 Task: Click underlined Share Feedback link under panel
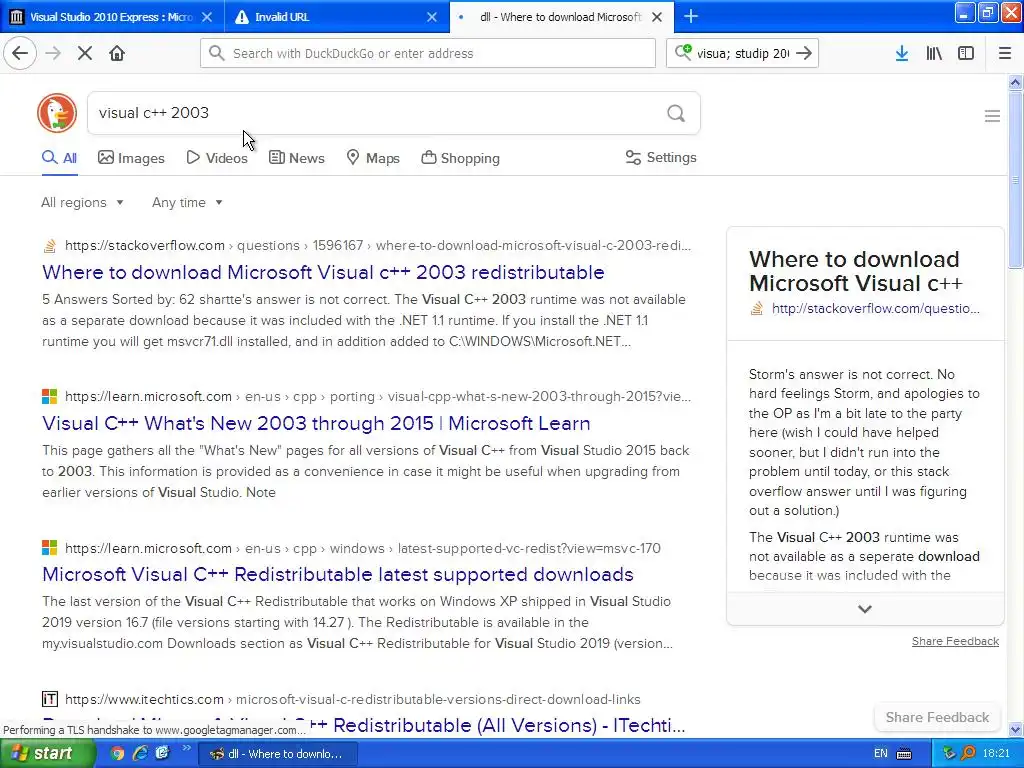(955, 641)
